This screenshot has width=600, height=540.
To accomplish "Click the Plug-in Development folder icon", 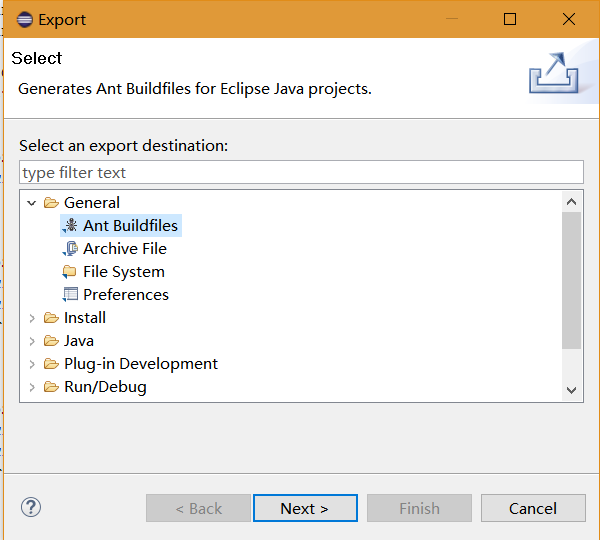I will coord(51,364).
